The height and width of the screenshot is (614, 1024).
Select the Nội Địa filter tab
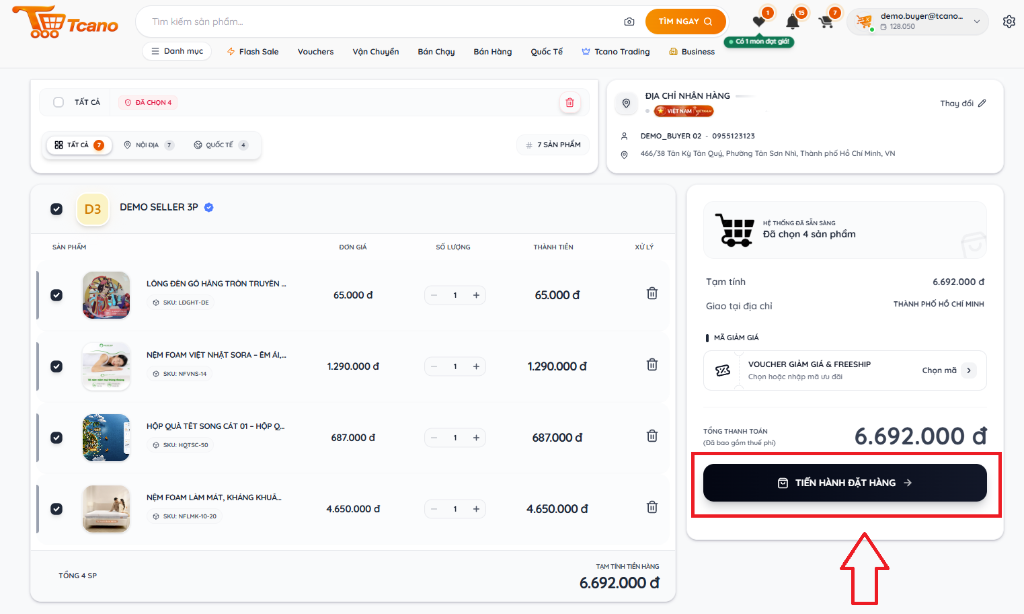tap(148, 145)
